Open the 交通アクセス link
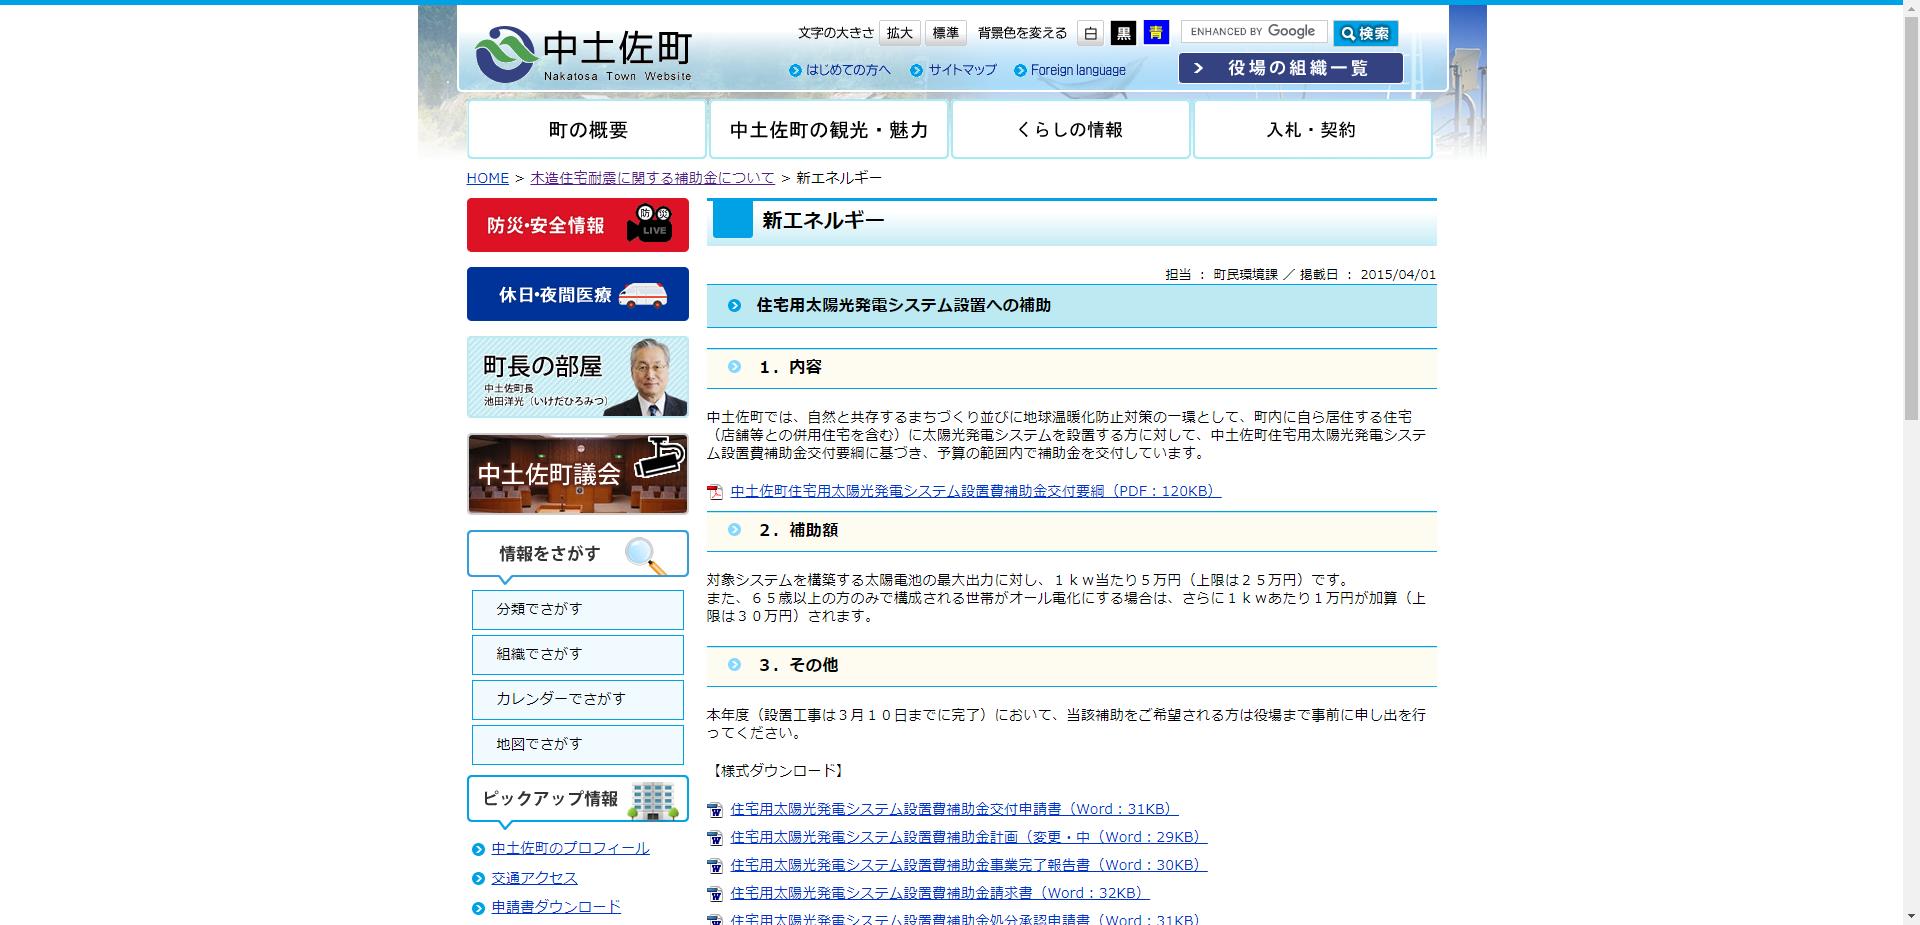The image size is (1920, 925). pos(533,878)
